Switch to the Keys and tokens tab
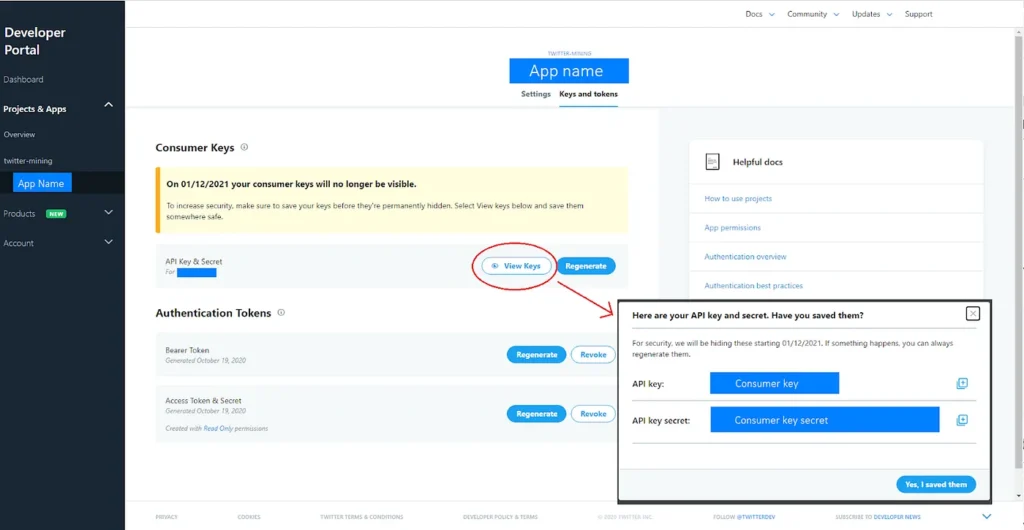The image size is (1024, 530). 588,94
